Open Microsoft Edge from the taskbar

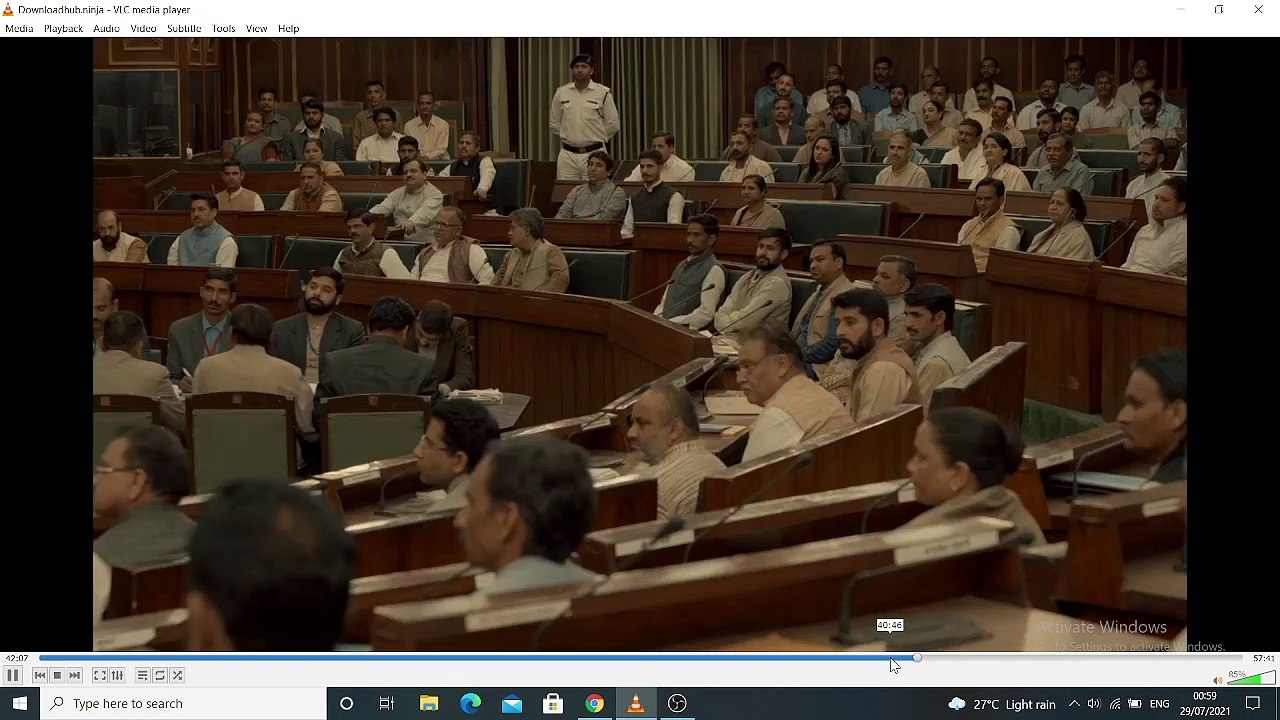pyautogui.click(x=470, y=704)
